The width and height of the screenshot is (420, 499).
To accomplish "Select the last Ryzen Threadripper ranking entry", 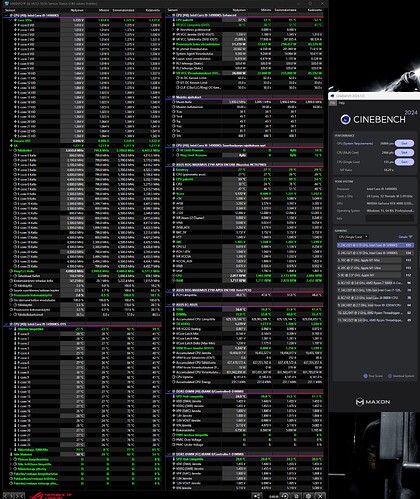I will (375, 320).
